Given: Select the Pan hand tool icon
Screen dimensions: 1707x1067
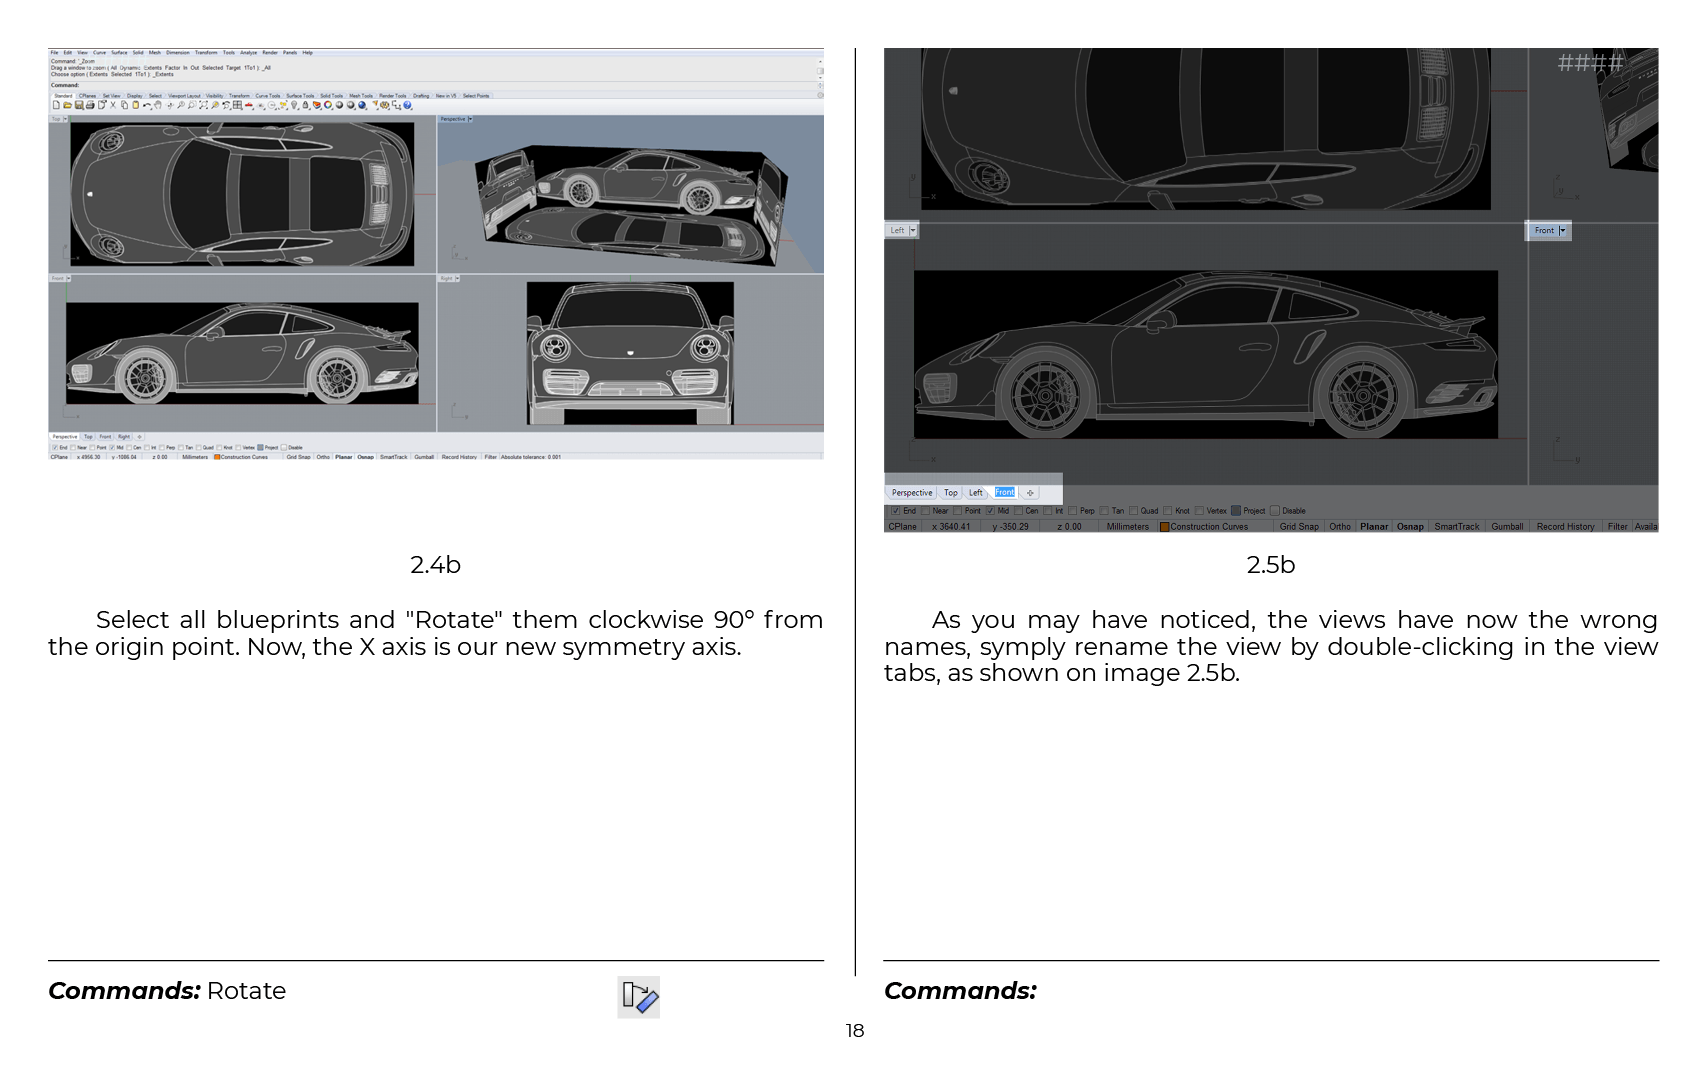Looking at the screenshot, I should pos(158,105).
